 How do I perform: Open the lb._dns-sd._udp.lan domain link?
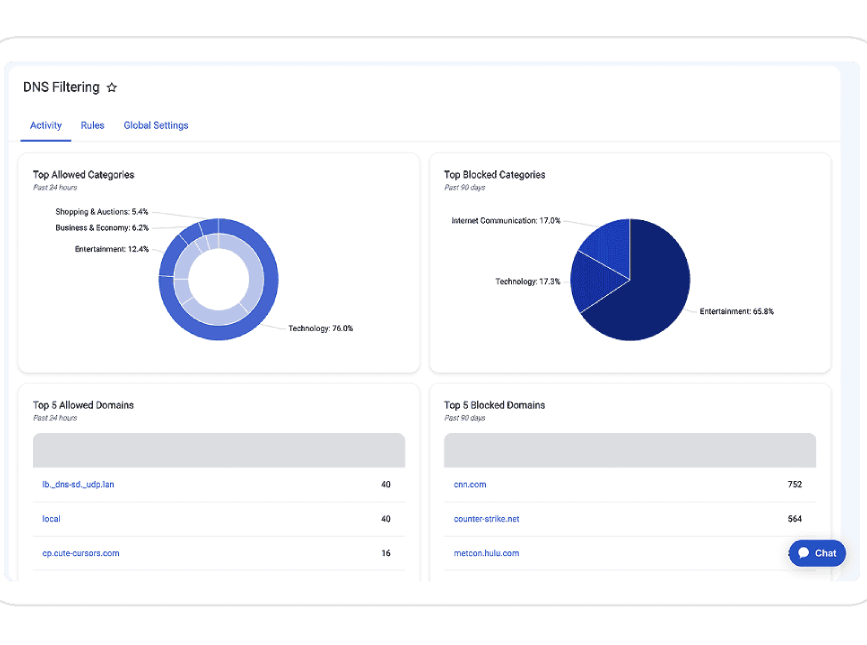tap(78, 485)
